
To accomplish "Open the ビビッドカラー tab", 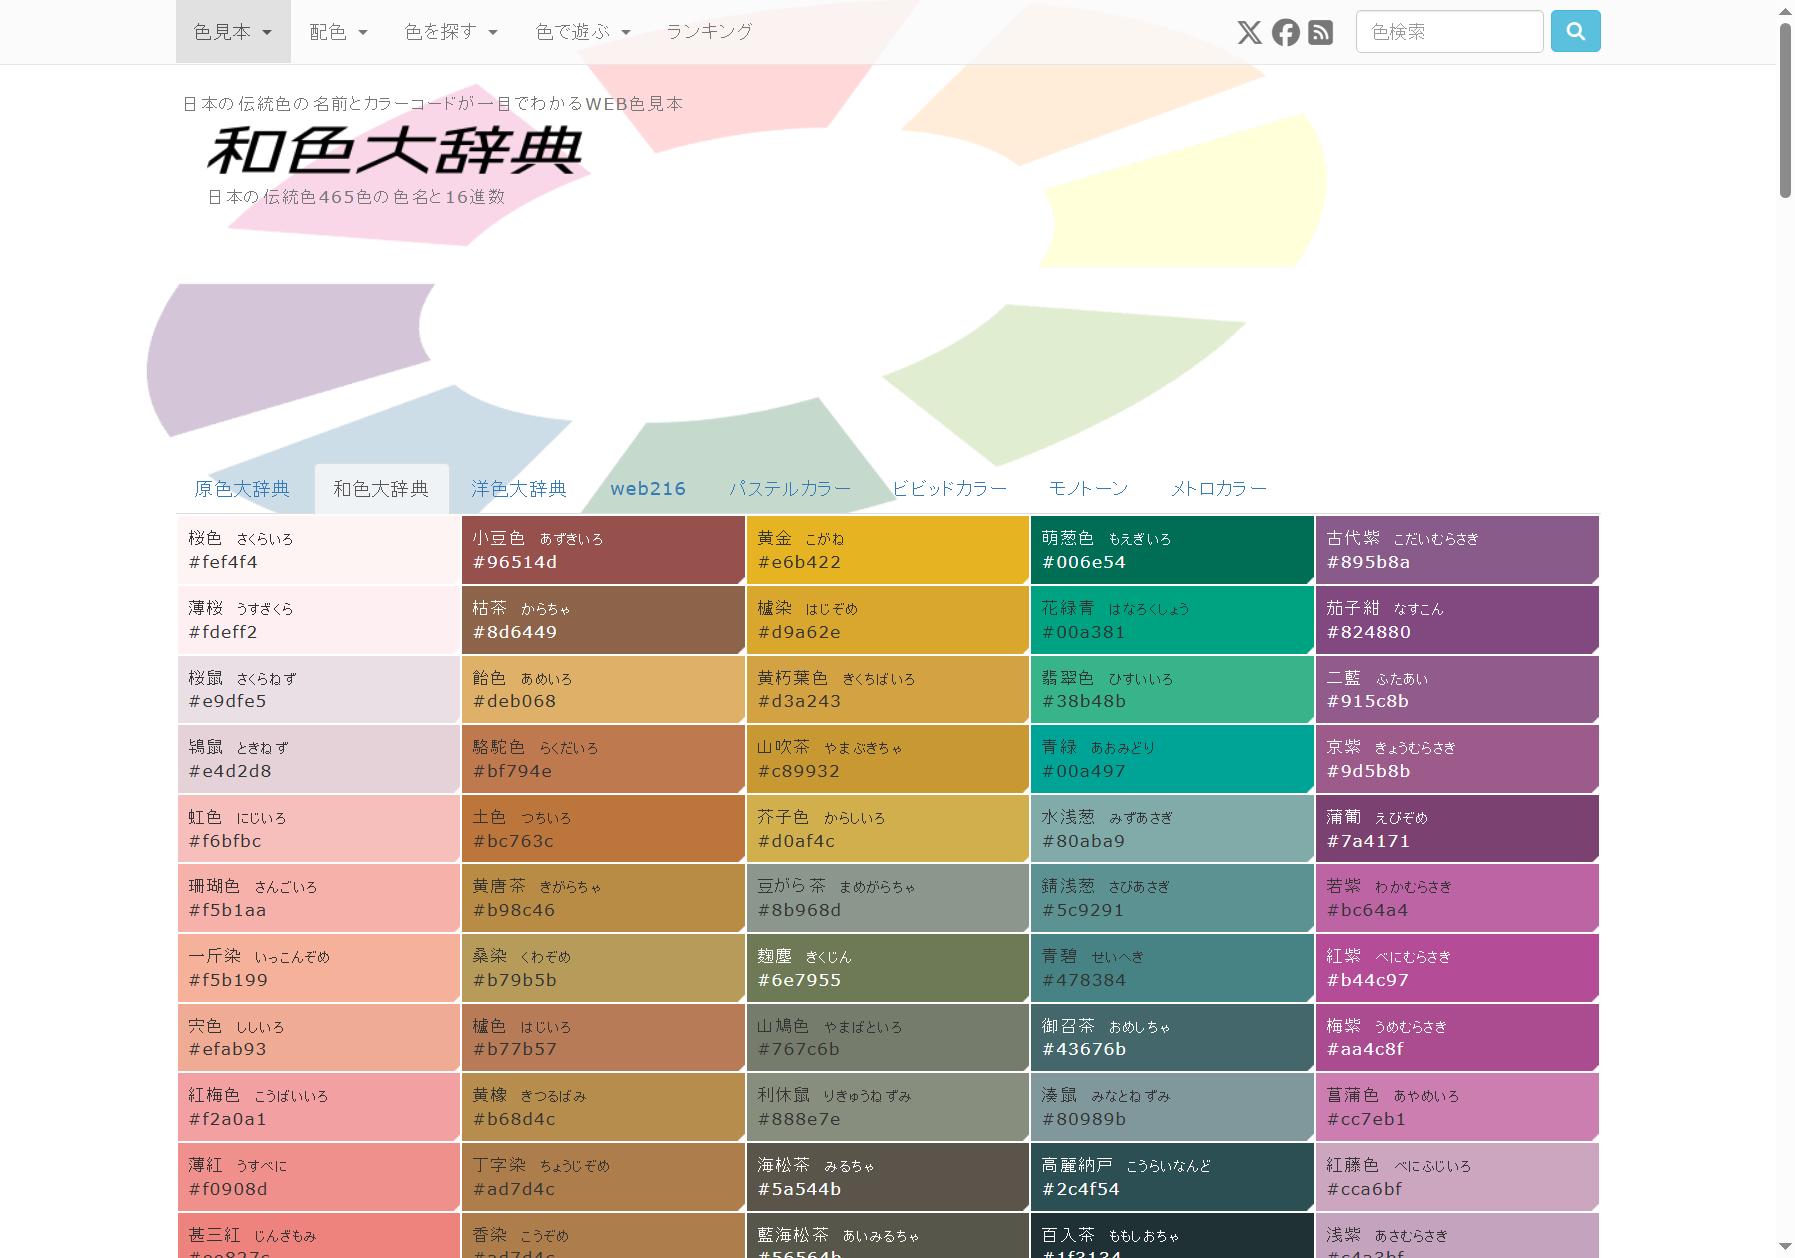I will coord(949,488).
